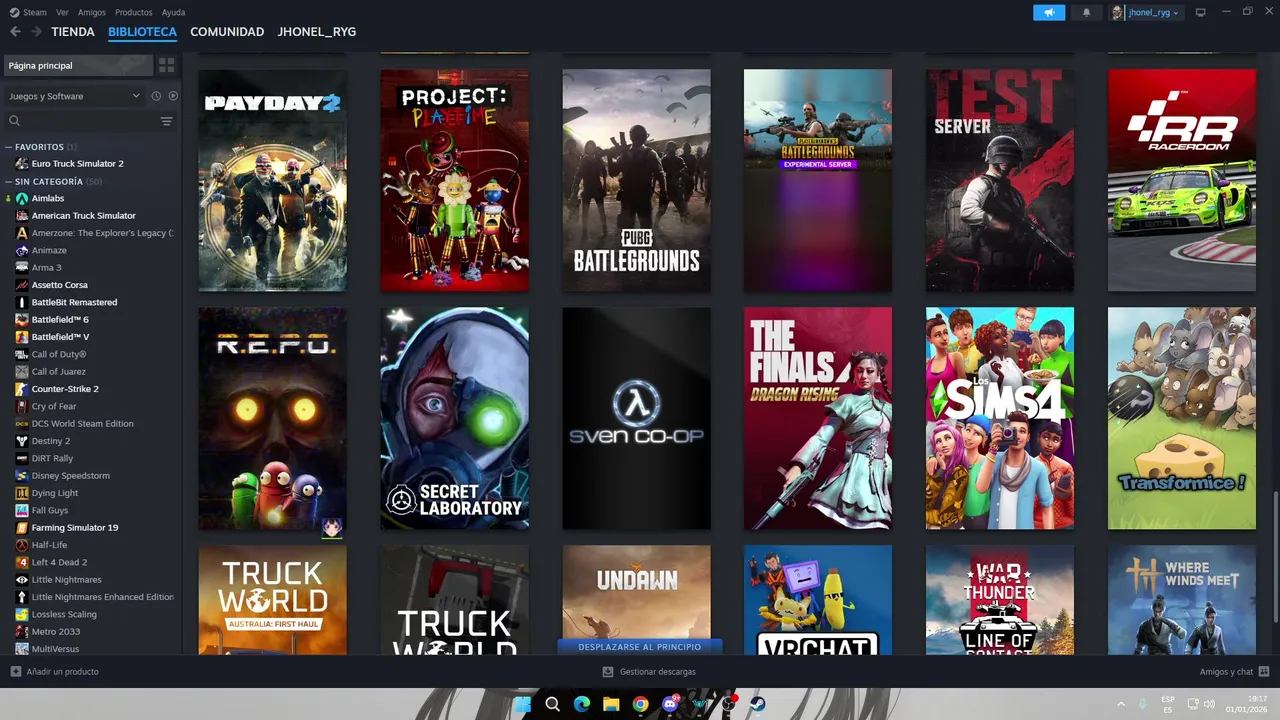Click Añadir un producto
The height and width of the screenshot is (720, 1280).
62,672
